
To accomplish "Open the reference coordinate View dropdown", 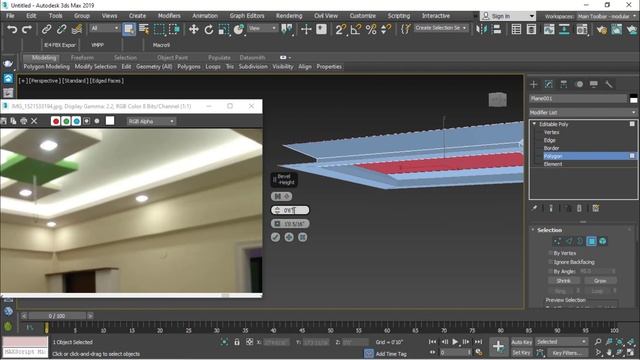I will click(263, 28).
